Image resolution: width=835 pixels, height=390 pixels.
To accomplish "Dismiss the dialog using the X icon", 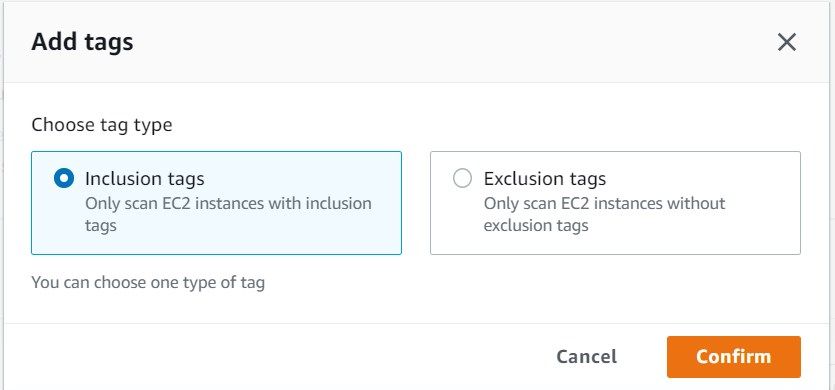I will pyautogui.click(x=787, y=42).
